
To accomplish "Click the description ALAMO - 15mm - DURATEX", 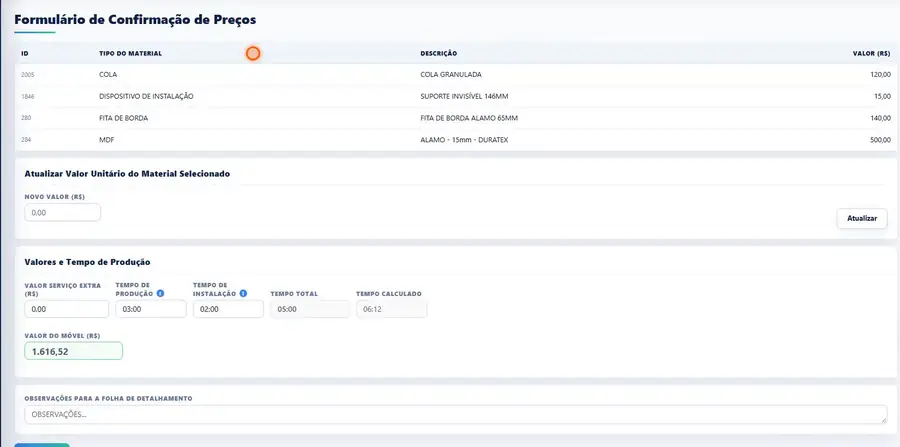I will (464, 139).
